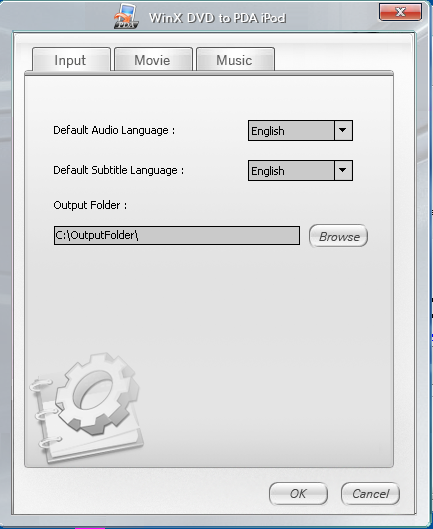433x529 pixels.
Task: Click the Cancel button
Action: [370, 494]
